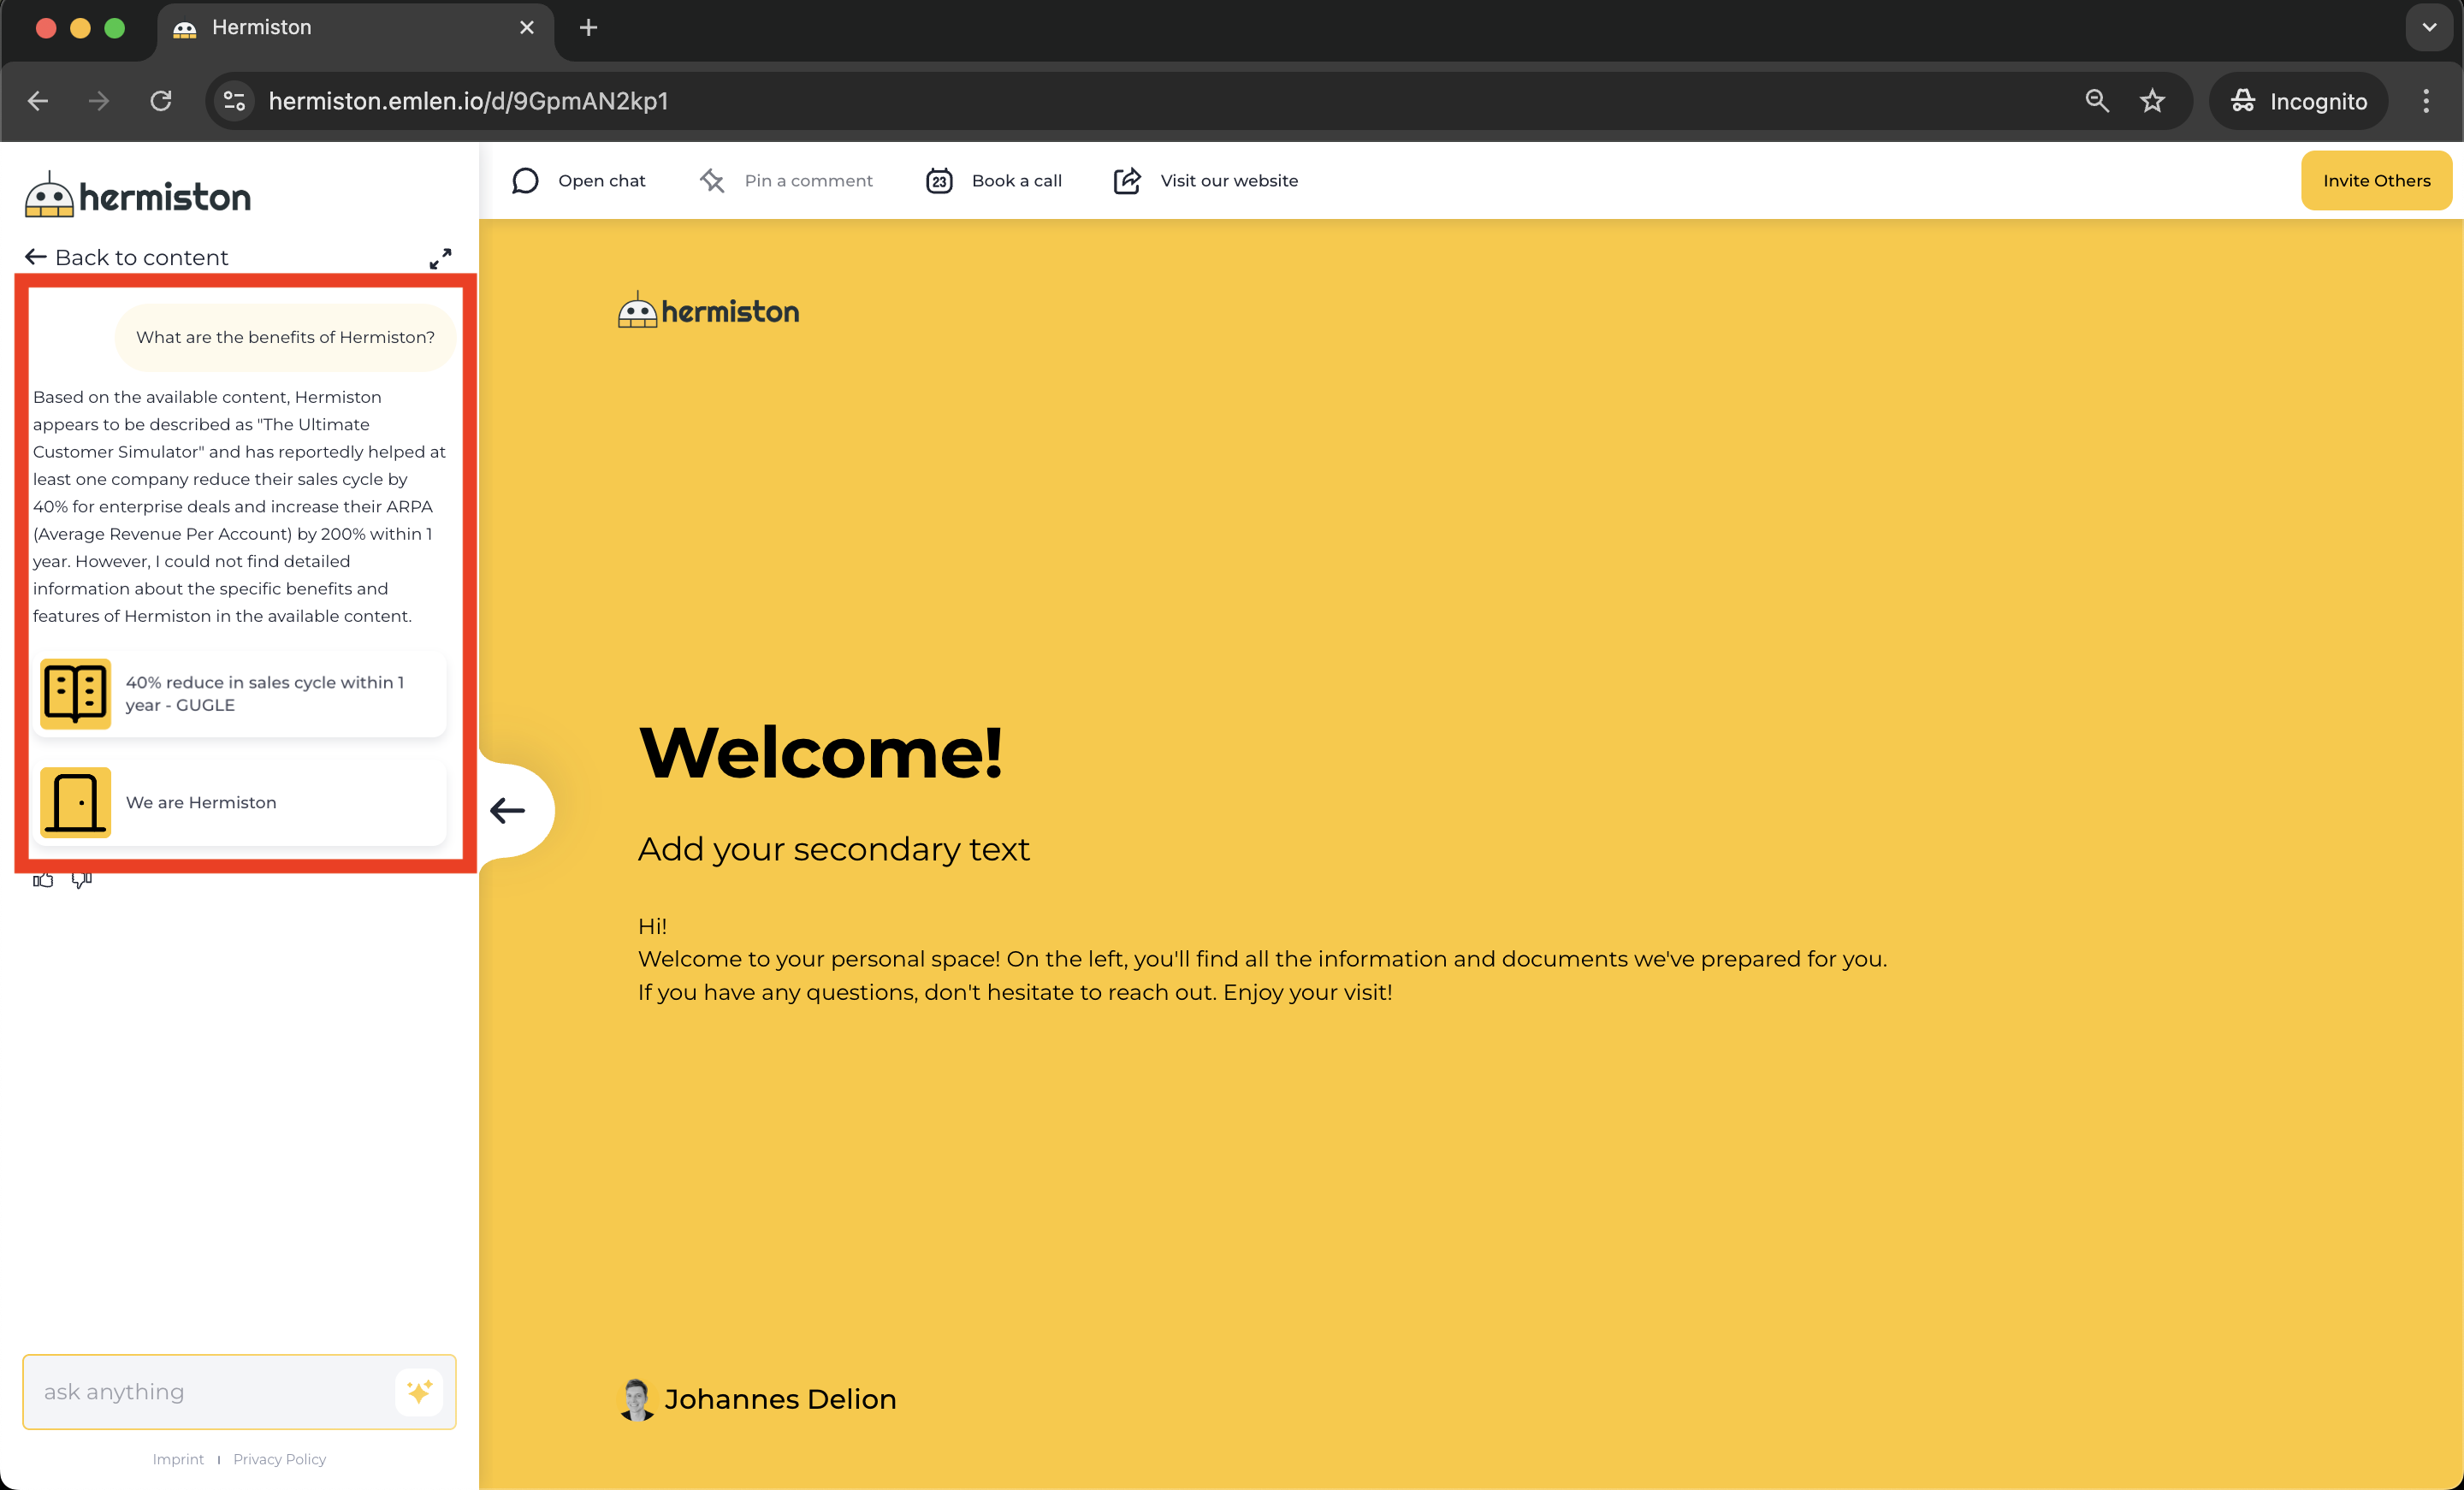Open the Imprint link

point(178,1459)
